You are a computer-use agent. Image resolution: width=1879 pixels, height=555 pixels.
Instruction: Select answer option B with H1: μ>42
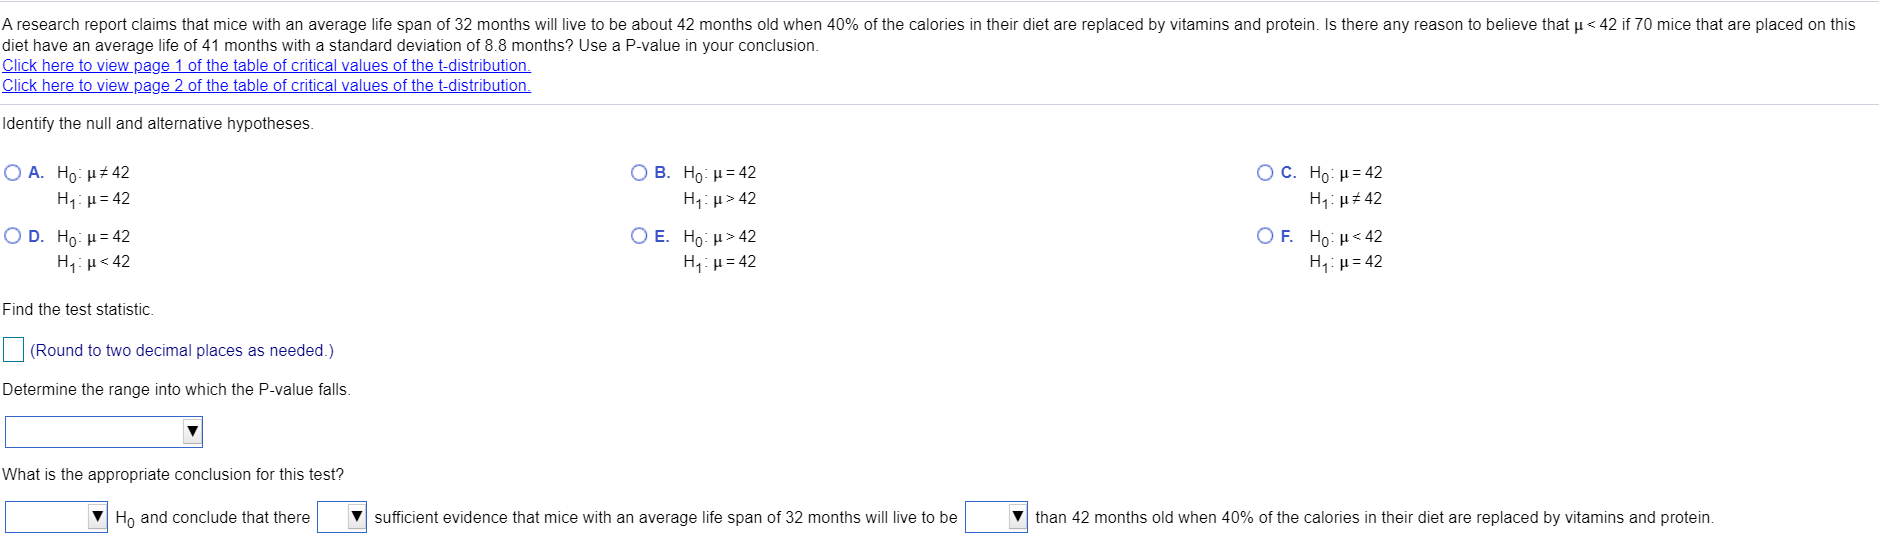[640, 173]
